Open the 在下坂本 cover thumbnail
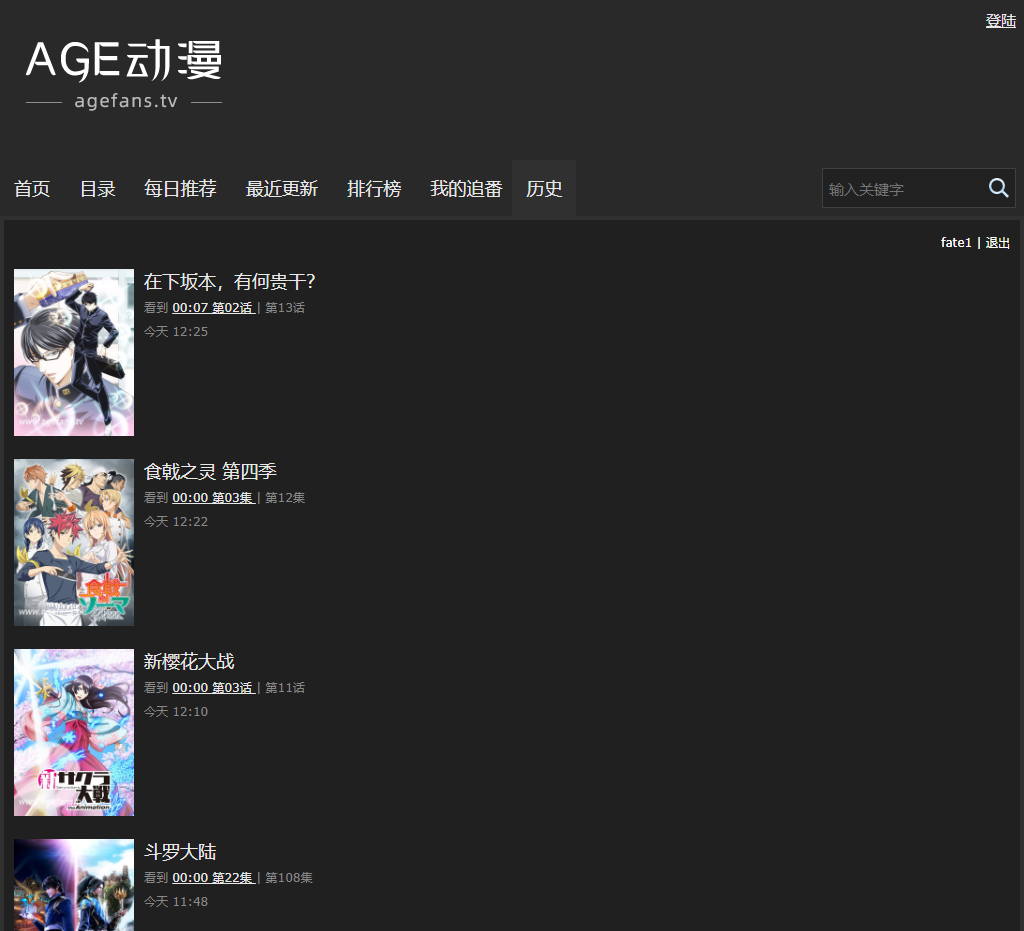The width and height of the screenshot is (1024, 931). pos(74,353)
